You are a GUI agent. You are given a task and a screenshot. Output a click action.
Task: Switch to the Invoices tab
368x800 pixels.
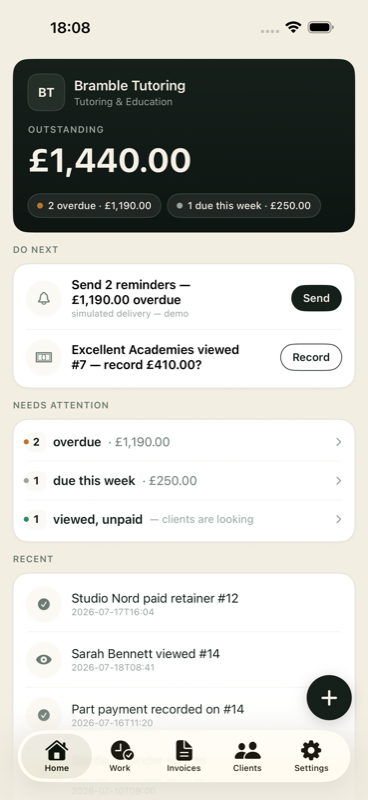(184, 757)
